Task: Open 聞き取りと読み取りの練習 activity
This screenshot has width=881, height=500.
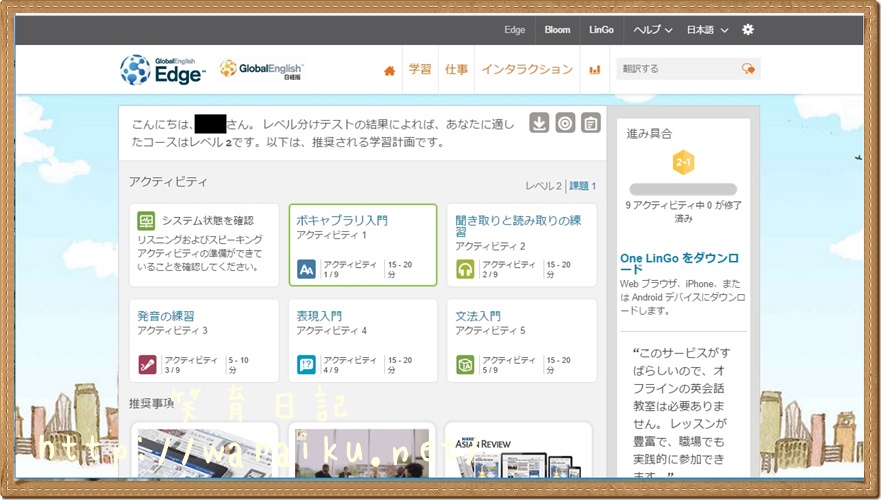Action: [x=518, y=226]
